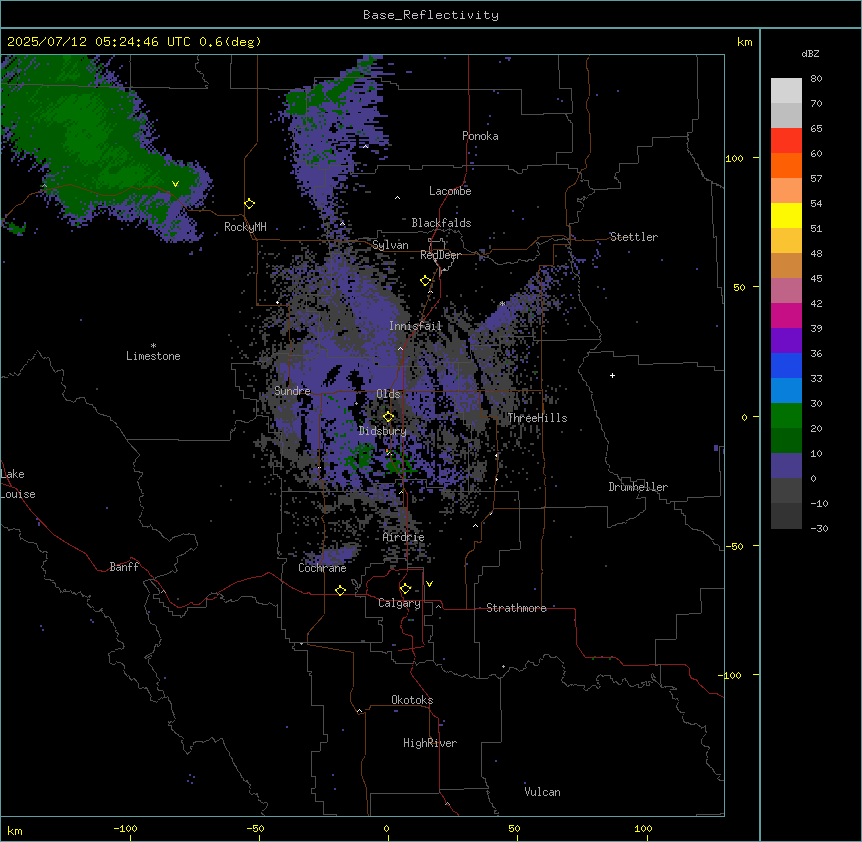This screenshot has width=862, height=842.
Task: Click the Lacombe label
Action: pyautogui.click(x=450, y=191)
